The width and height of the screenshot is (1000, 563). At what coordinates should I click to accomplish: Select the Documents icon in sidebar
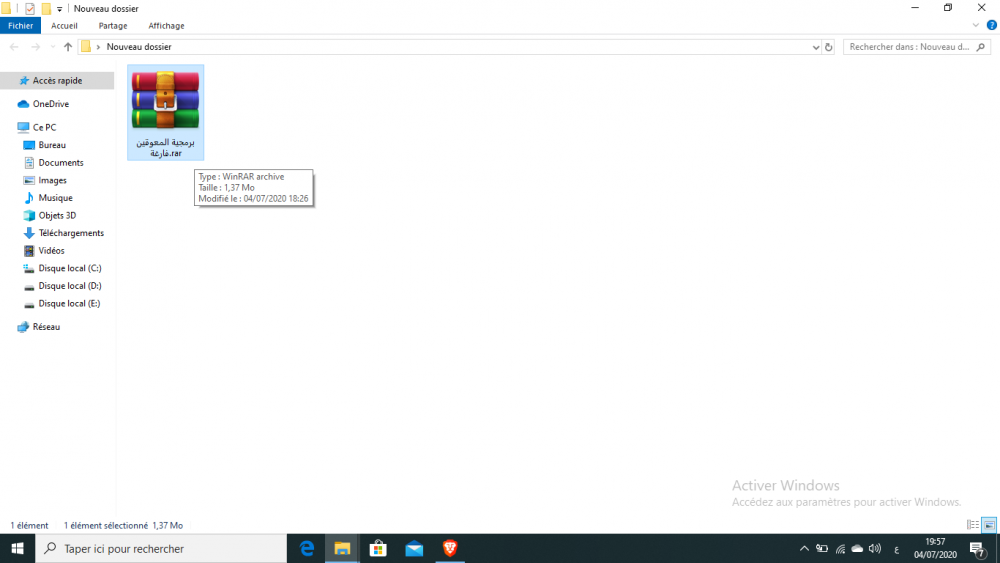click(29, 163)
